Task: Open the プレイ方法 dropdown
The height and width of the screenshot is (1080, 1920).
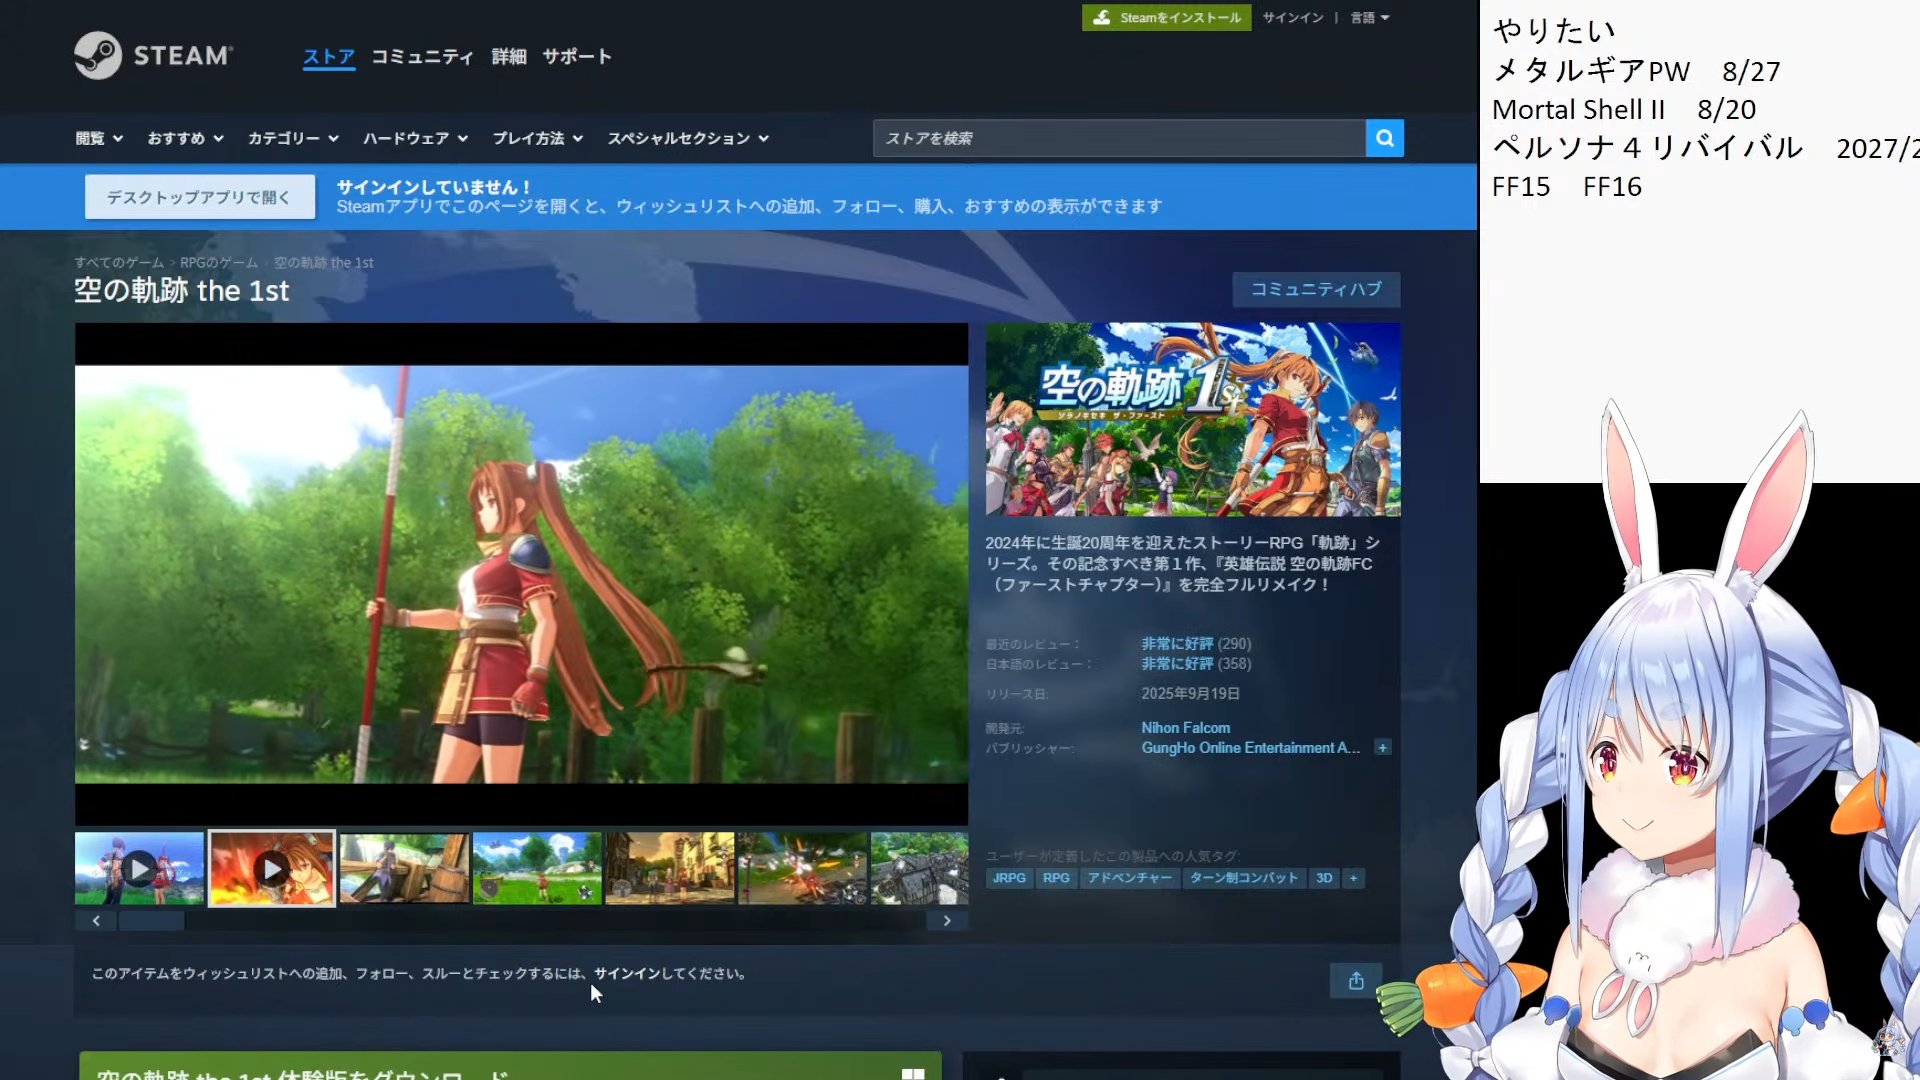Action: pos(537,138)
